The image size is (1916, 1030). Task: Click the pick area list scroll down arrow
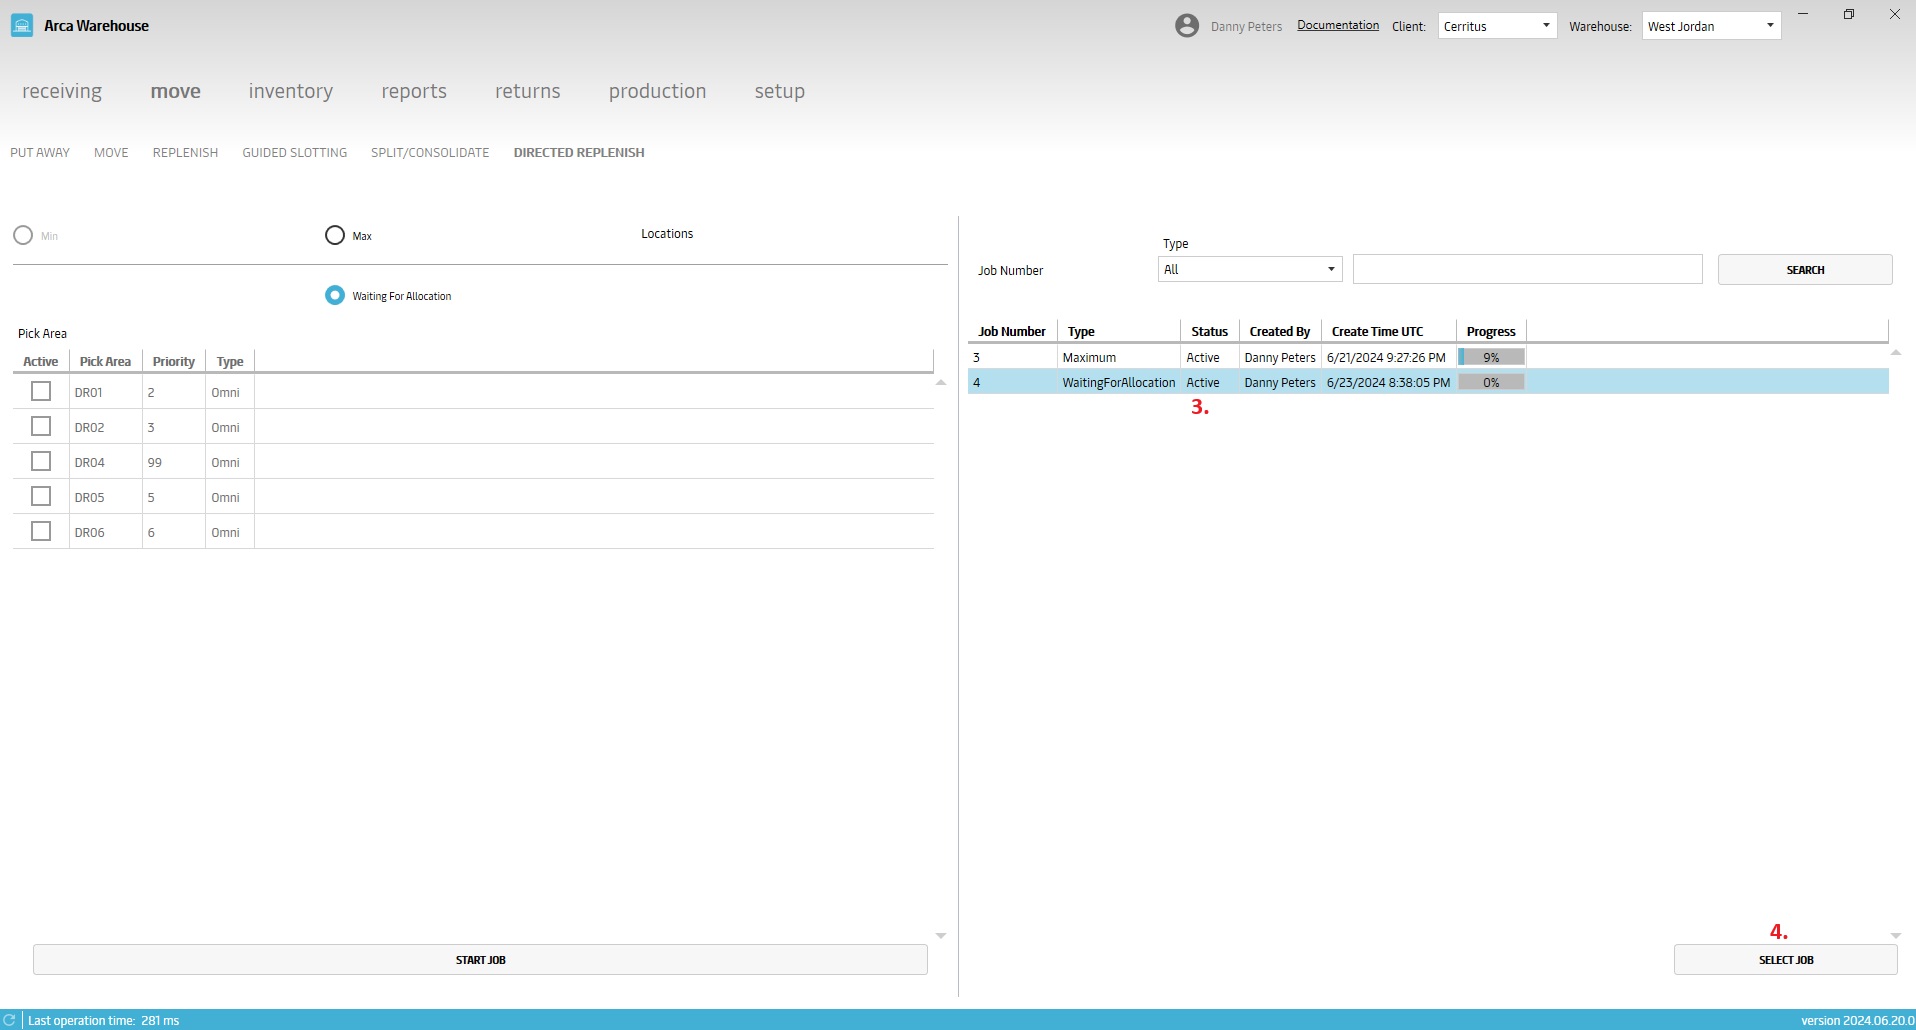(941, 935)
